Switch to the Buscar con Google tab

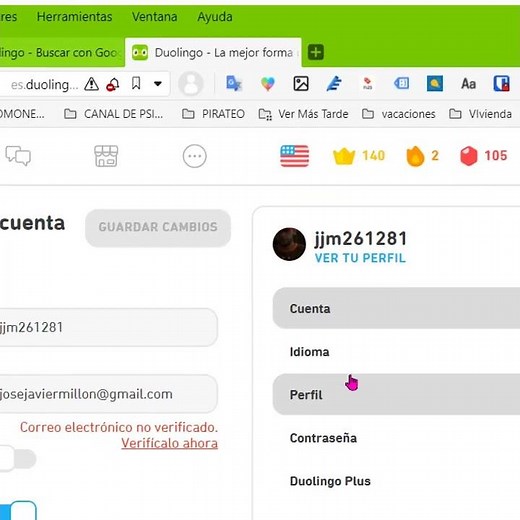click(x=62, y=53)
